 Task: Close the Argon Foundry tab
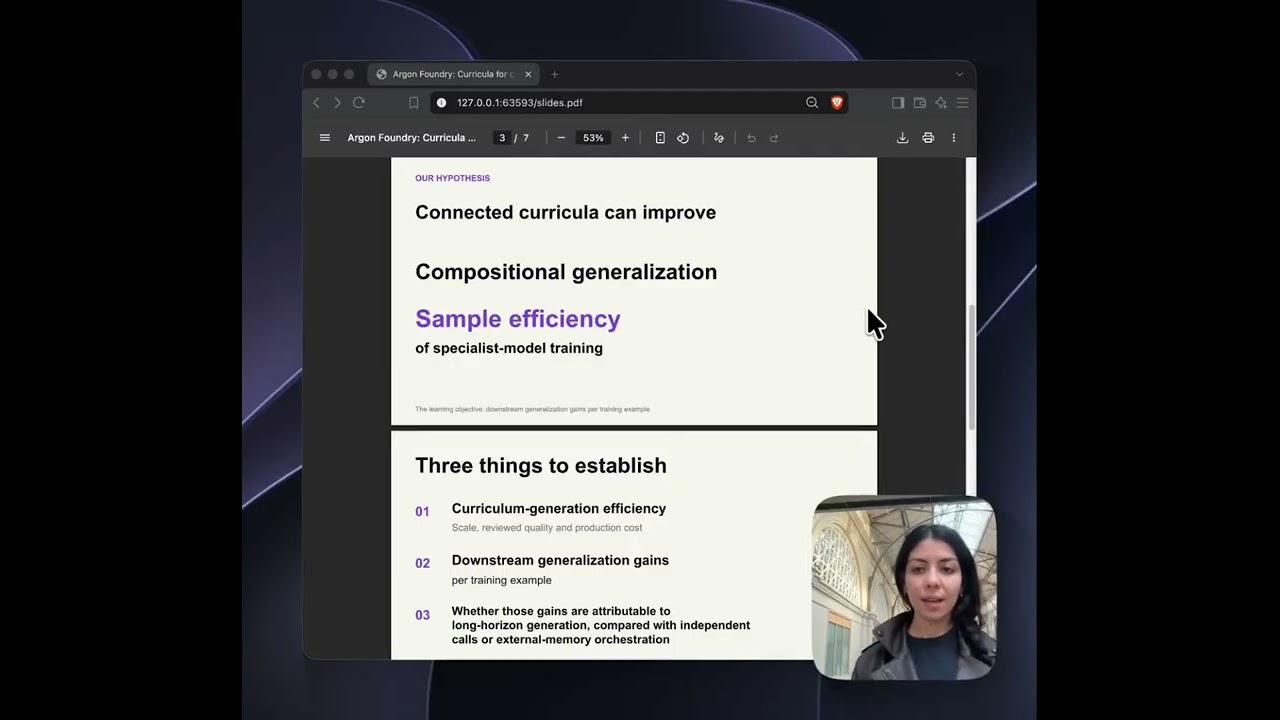pos(528,74)
